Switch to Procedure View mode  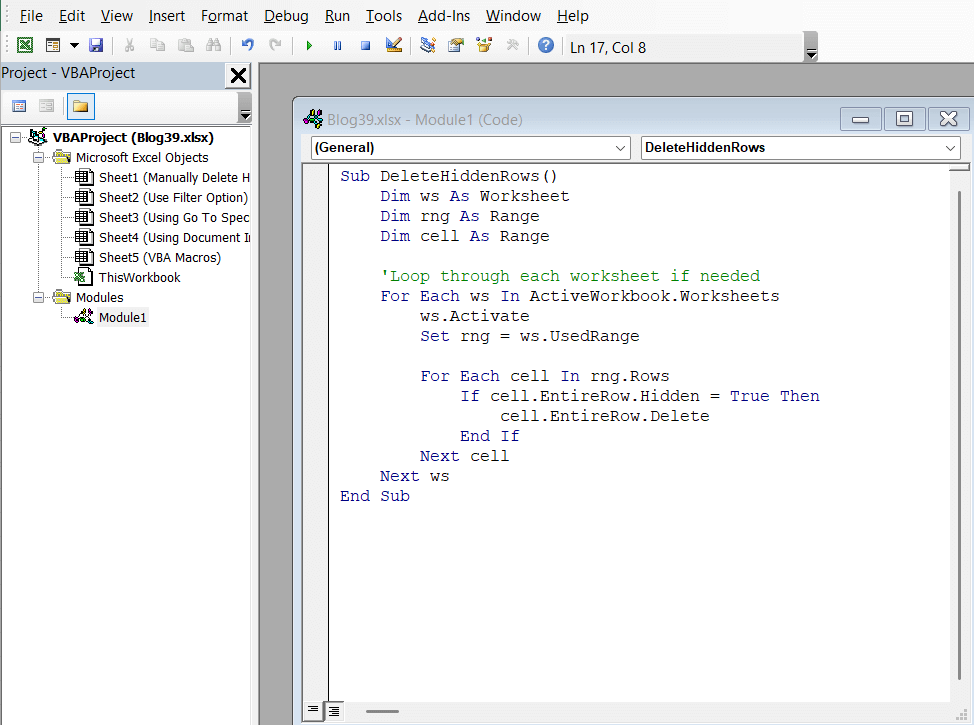tap(313, 710)
